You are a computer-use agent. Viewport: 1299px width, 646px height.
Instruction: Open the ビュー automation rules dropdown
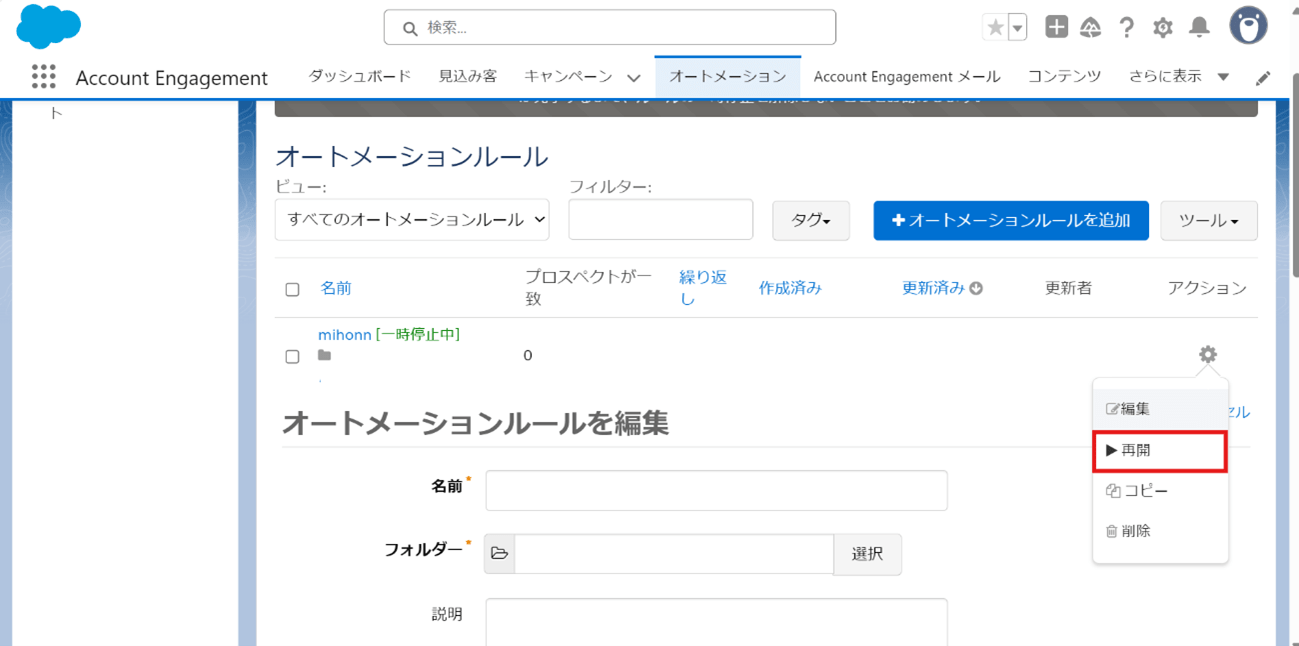(x=412, y=220)
